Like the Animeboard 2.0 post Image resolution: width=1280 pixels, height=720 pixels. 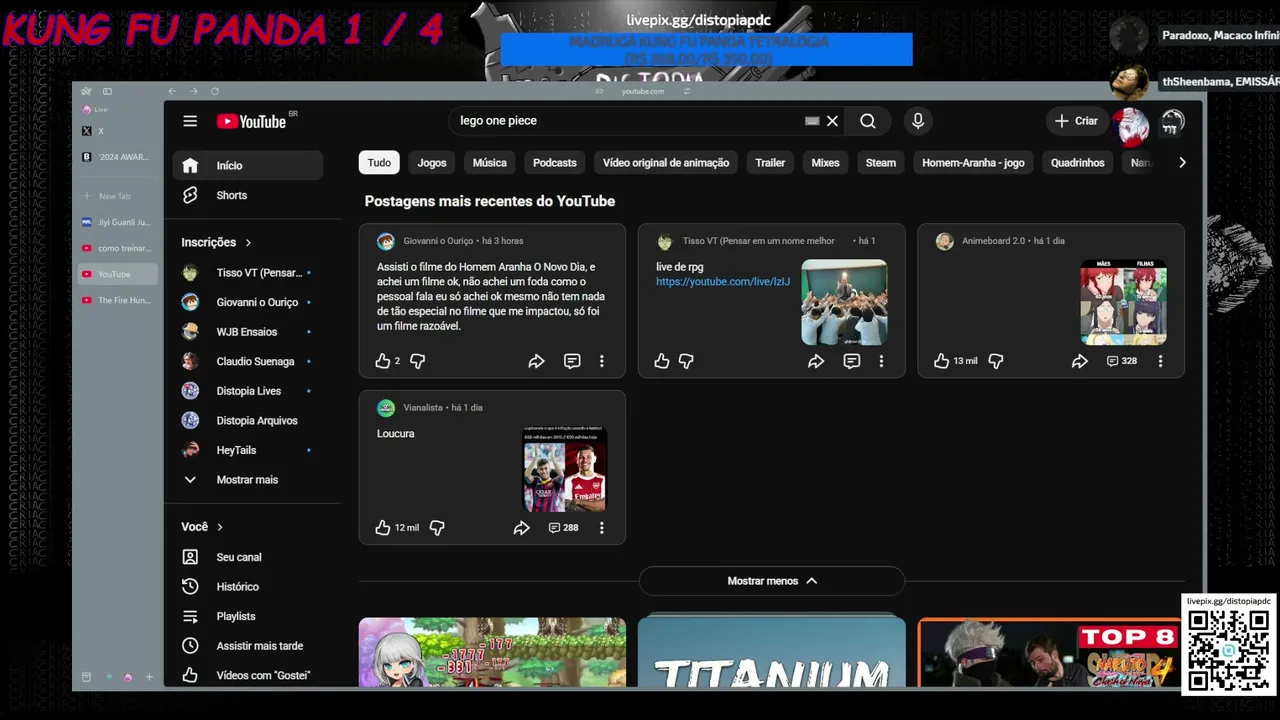pyautogui.click(x=941, y=361)
